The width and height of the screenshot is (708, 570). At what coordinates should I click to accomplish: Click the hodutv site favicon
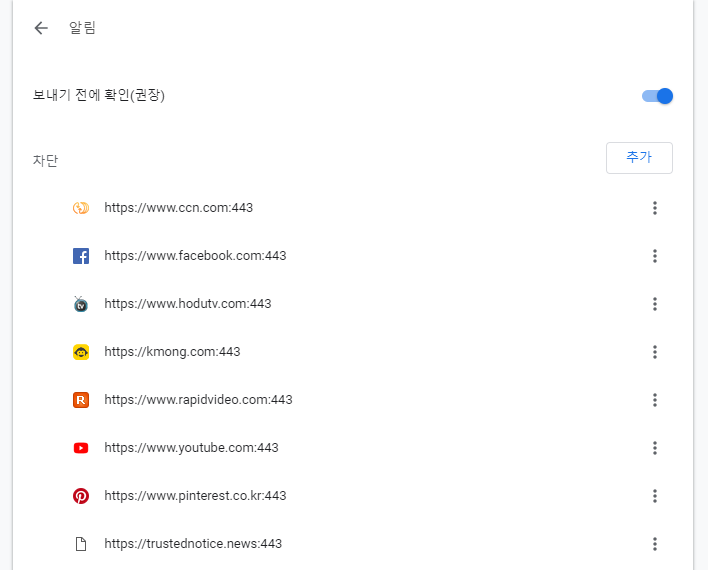tap(81, 304)
